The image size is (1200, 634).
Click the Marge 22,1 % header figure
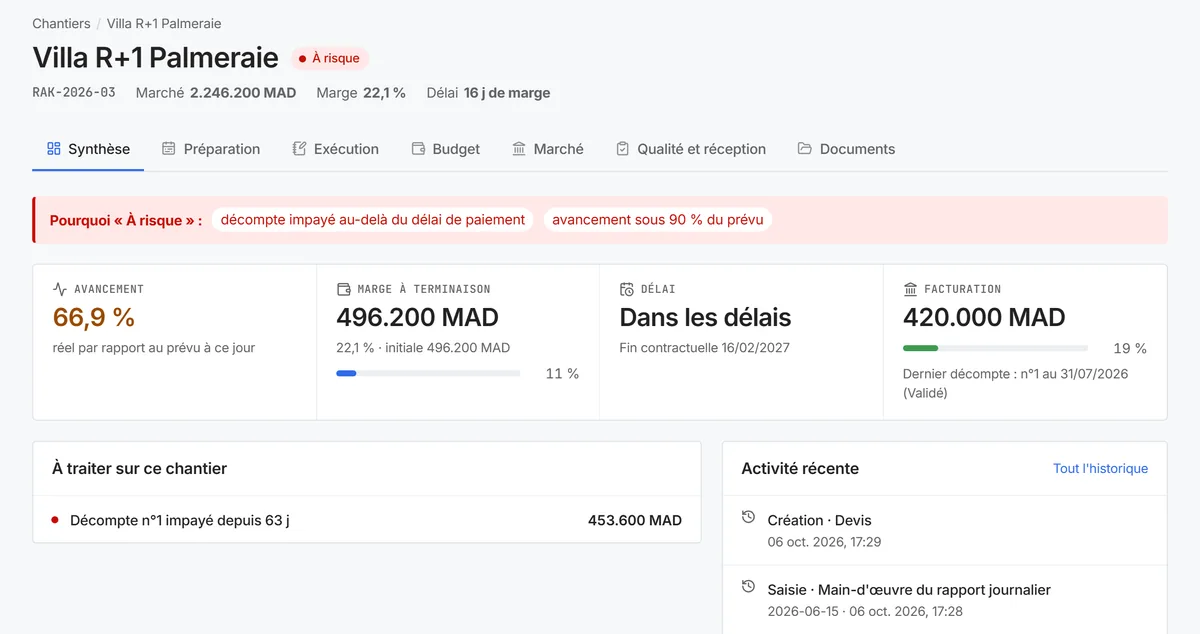(x=361, y=92)
